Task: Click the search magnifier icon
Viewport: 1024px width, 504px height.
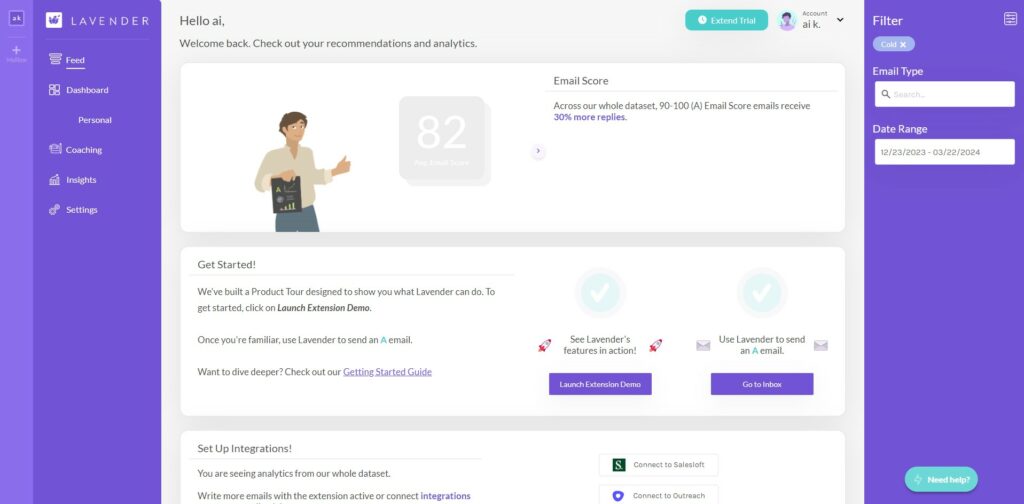Action: [x=886, y=94]
